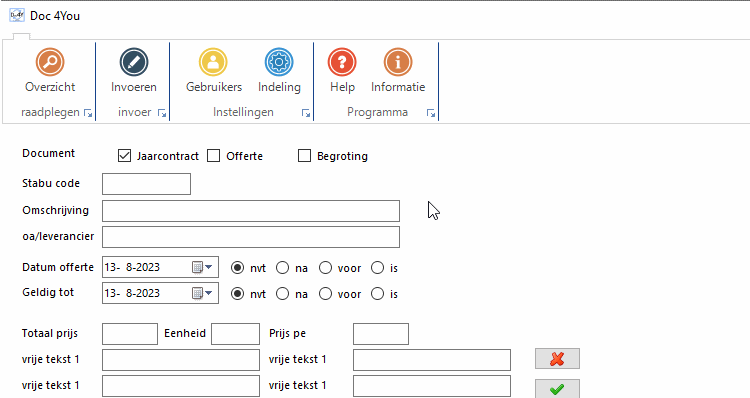Tick the Begroting checkbox
Viewport: 750px width, 398px height.
click(x=304, y=156)
